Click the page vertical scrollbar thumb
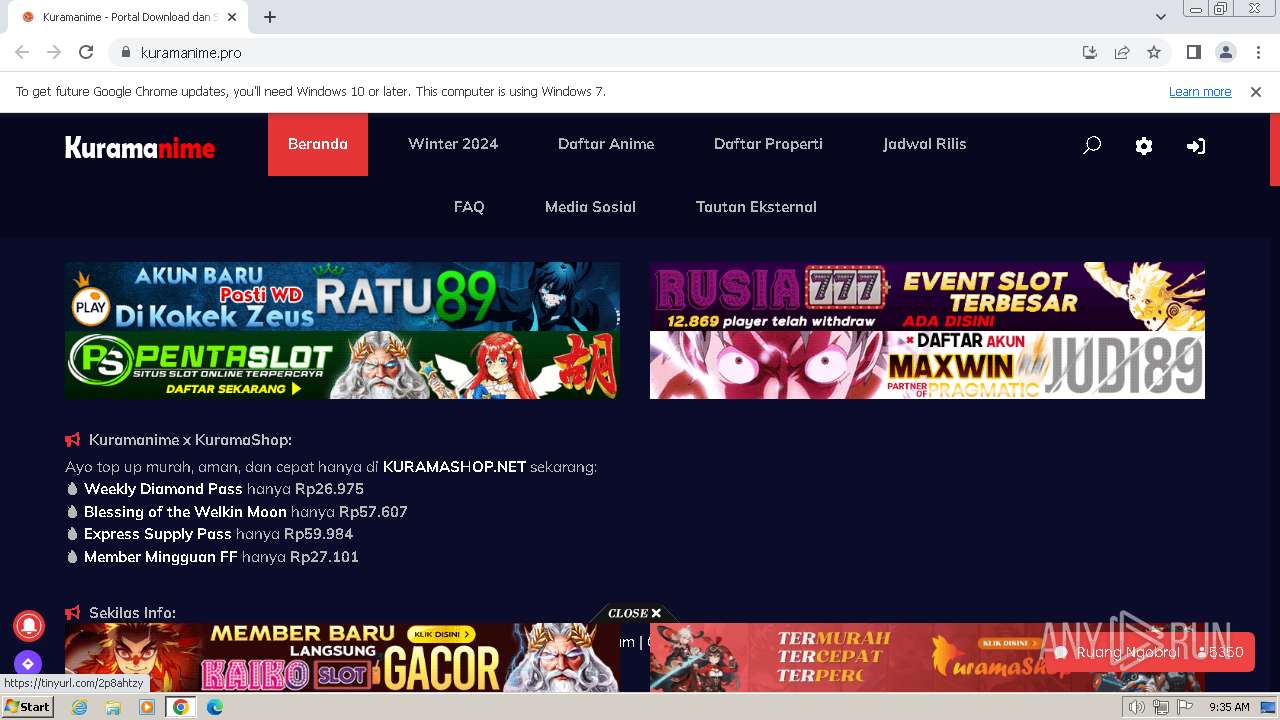The height and width of the screenshot is (720, 1280). point(1274,150)
